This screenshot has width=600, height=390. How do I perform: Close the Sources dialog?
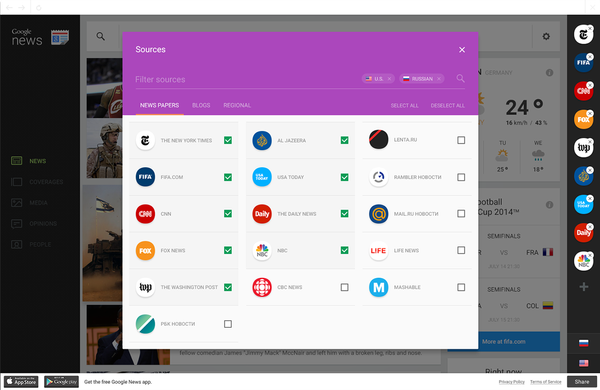click(462, 50)
